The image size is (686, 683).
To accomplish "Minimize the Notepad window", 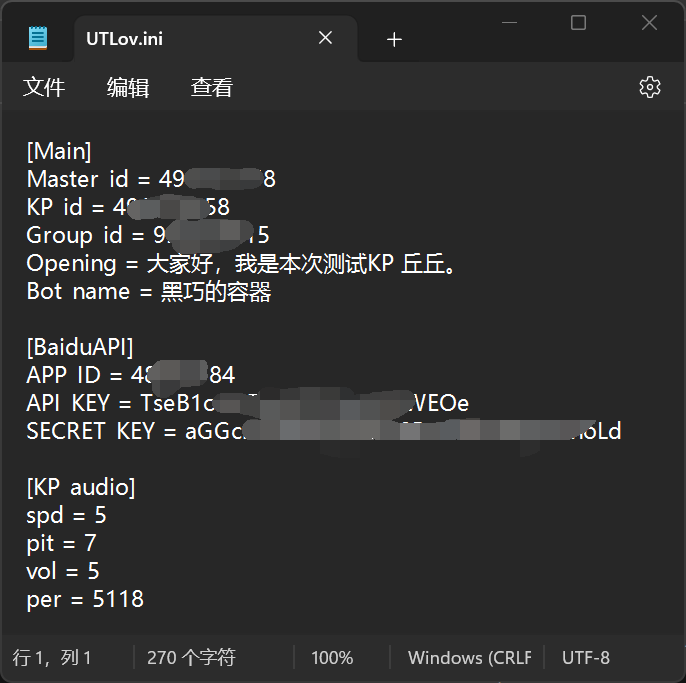I will (507, 23).
